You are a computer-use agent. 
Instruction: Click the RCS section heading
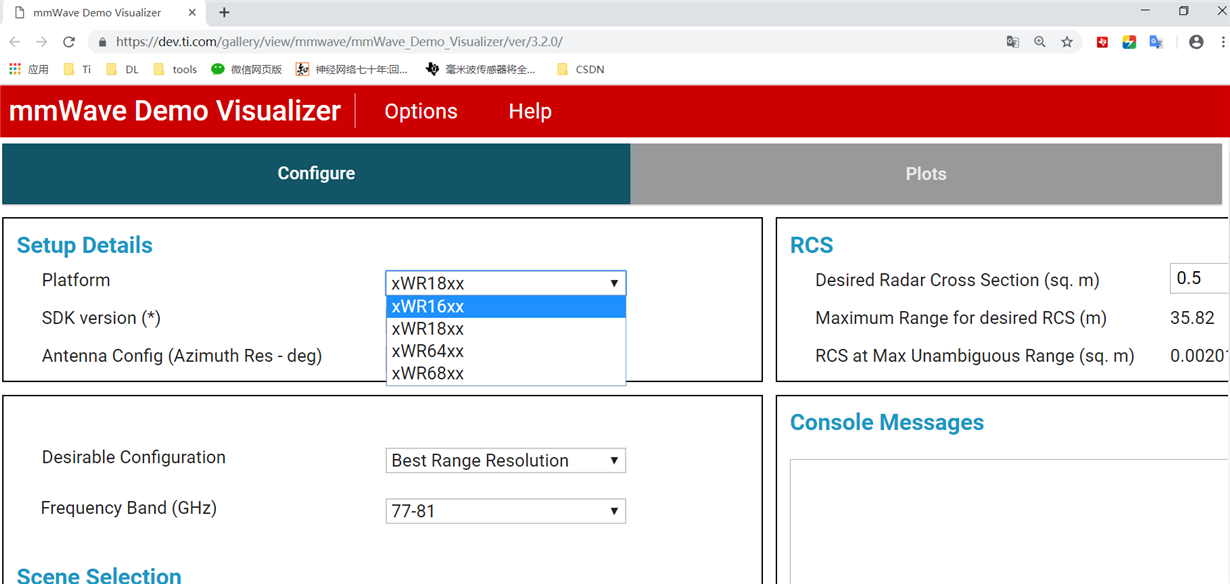(x=811, y=245)
